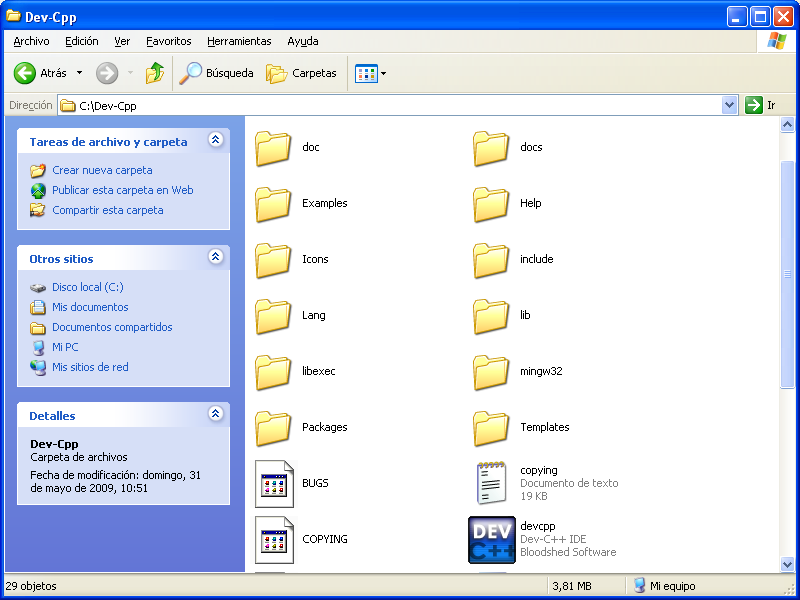Select the Templates folder icon
Screen dimensions: 800x600
(491, 429)
